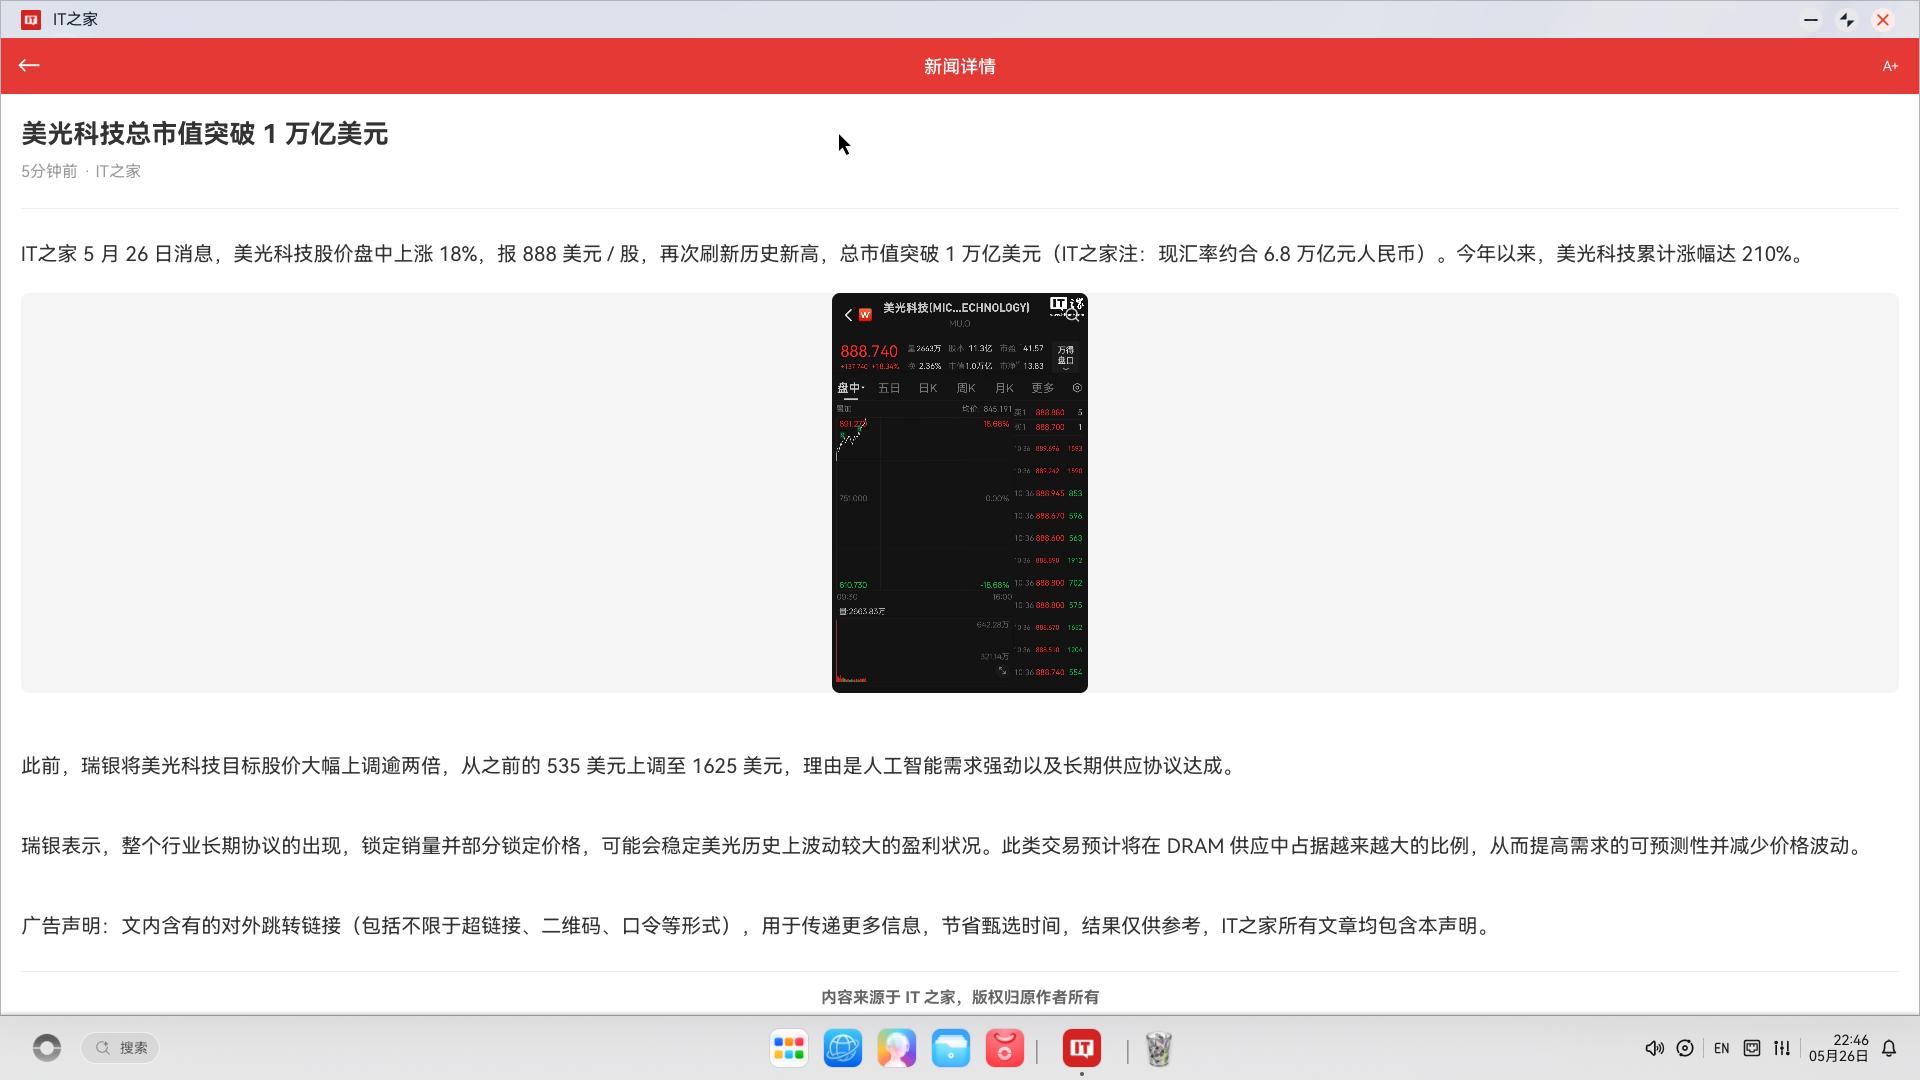Switch the EN input method indicator
Image resolution: width=1920 pixels, height=1080 pixels.
click(x=1721, y=1048)
